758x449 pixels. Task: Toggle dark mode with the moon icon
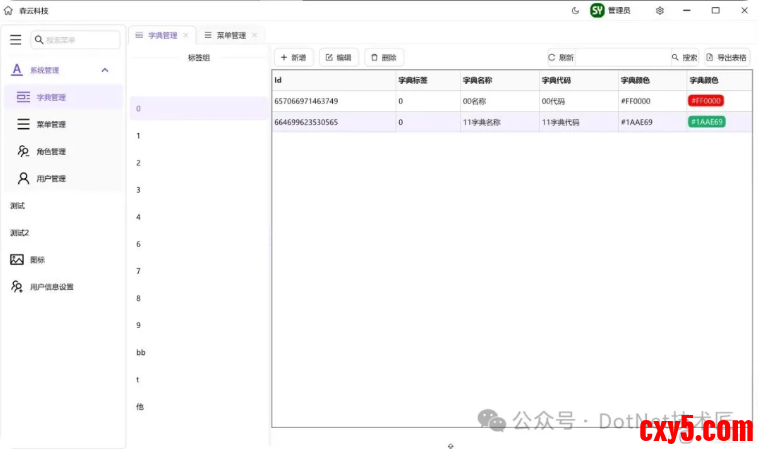click(x=575, y=10)
